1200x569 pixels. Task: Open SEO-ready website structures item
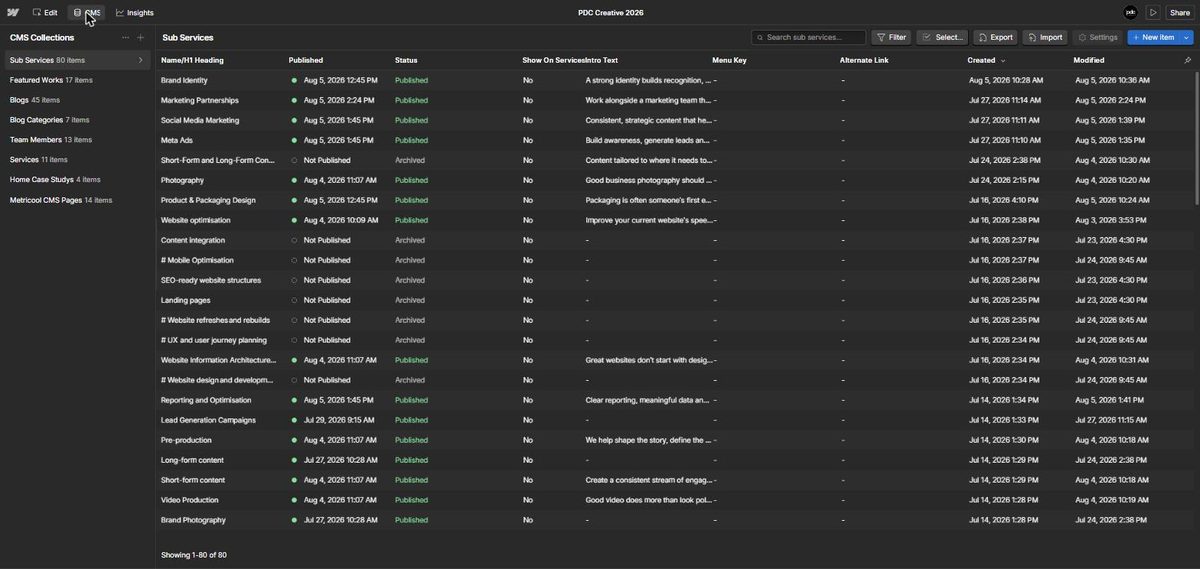click(x=211, y=280)
